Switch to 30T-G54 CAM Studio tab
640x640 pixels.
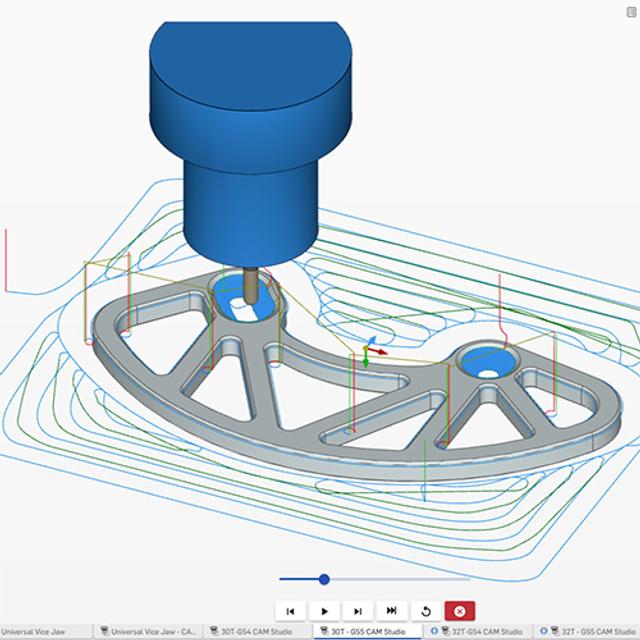pyautogui.click(x=256, y=632)
